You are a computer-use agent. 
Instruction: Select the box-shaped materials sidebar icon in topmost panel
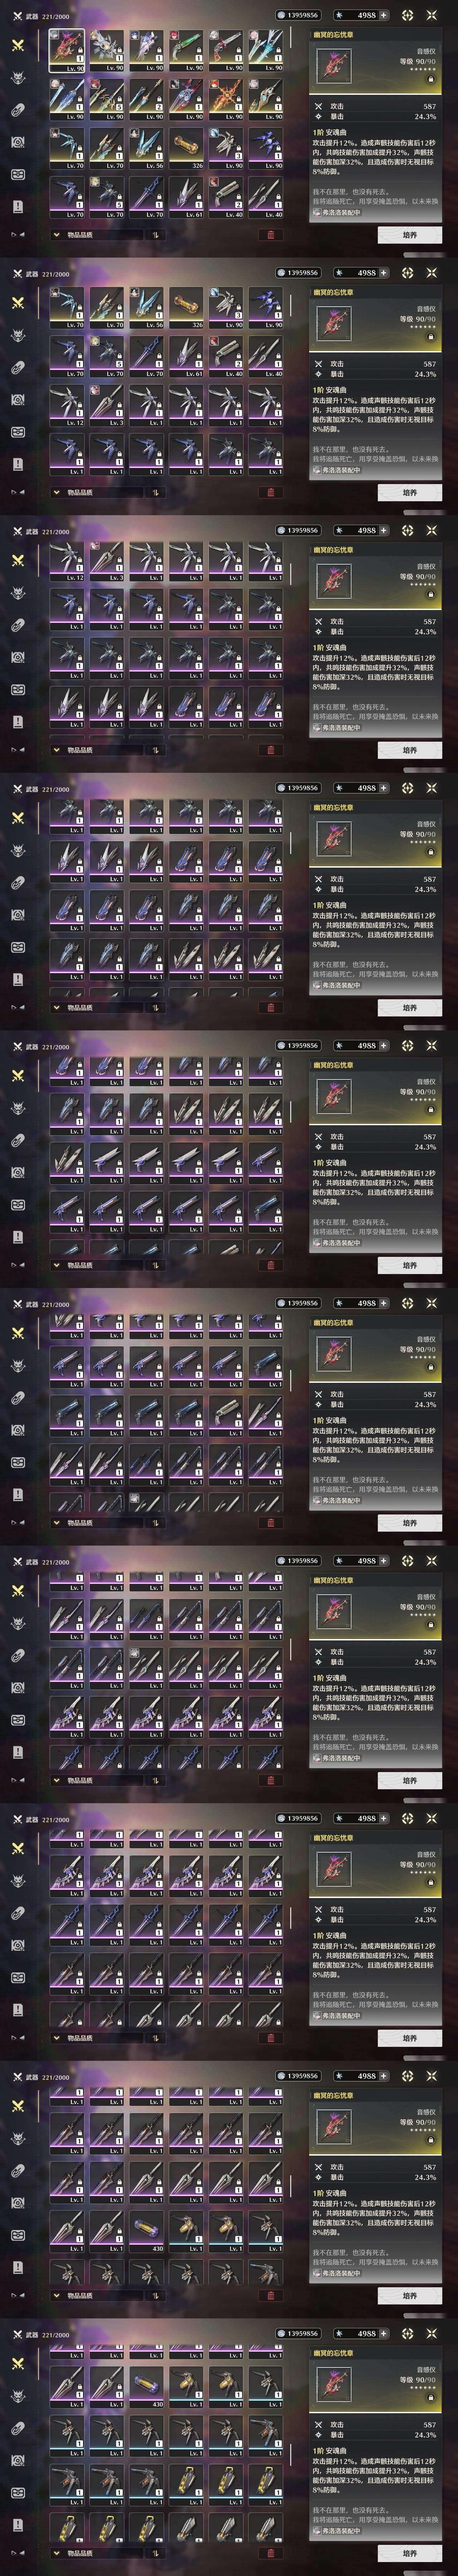coord(17,174)
